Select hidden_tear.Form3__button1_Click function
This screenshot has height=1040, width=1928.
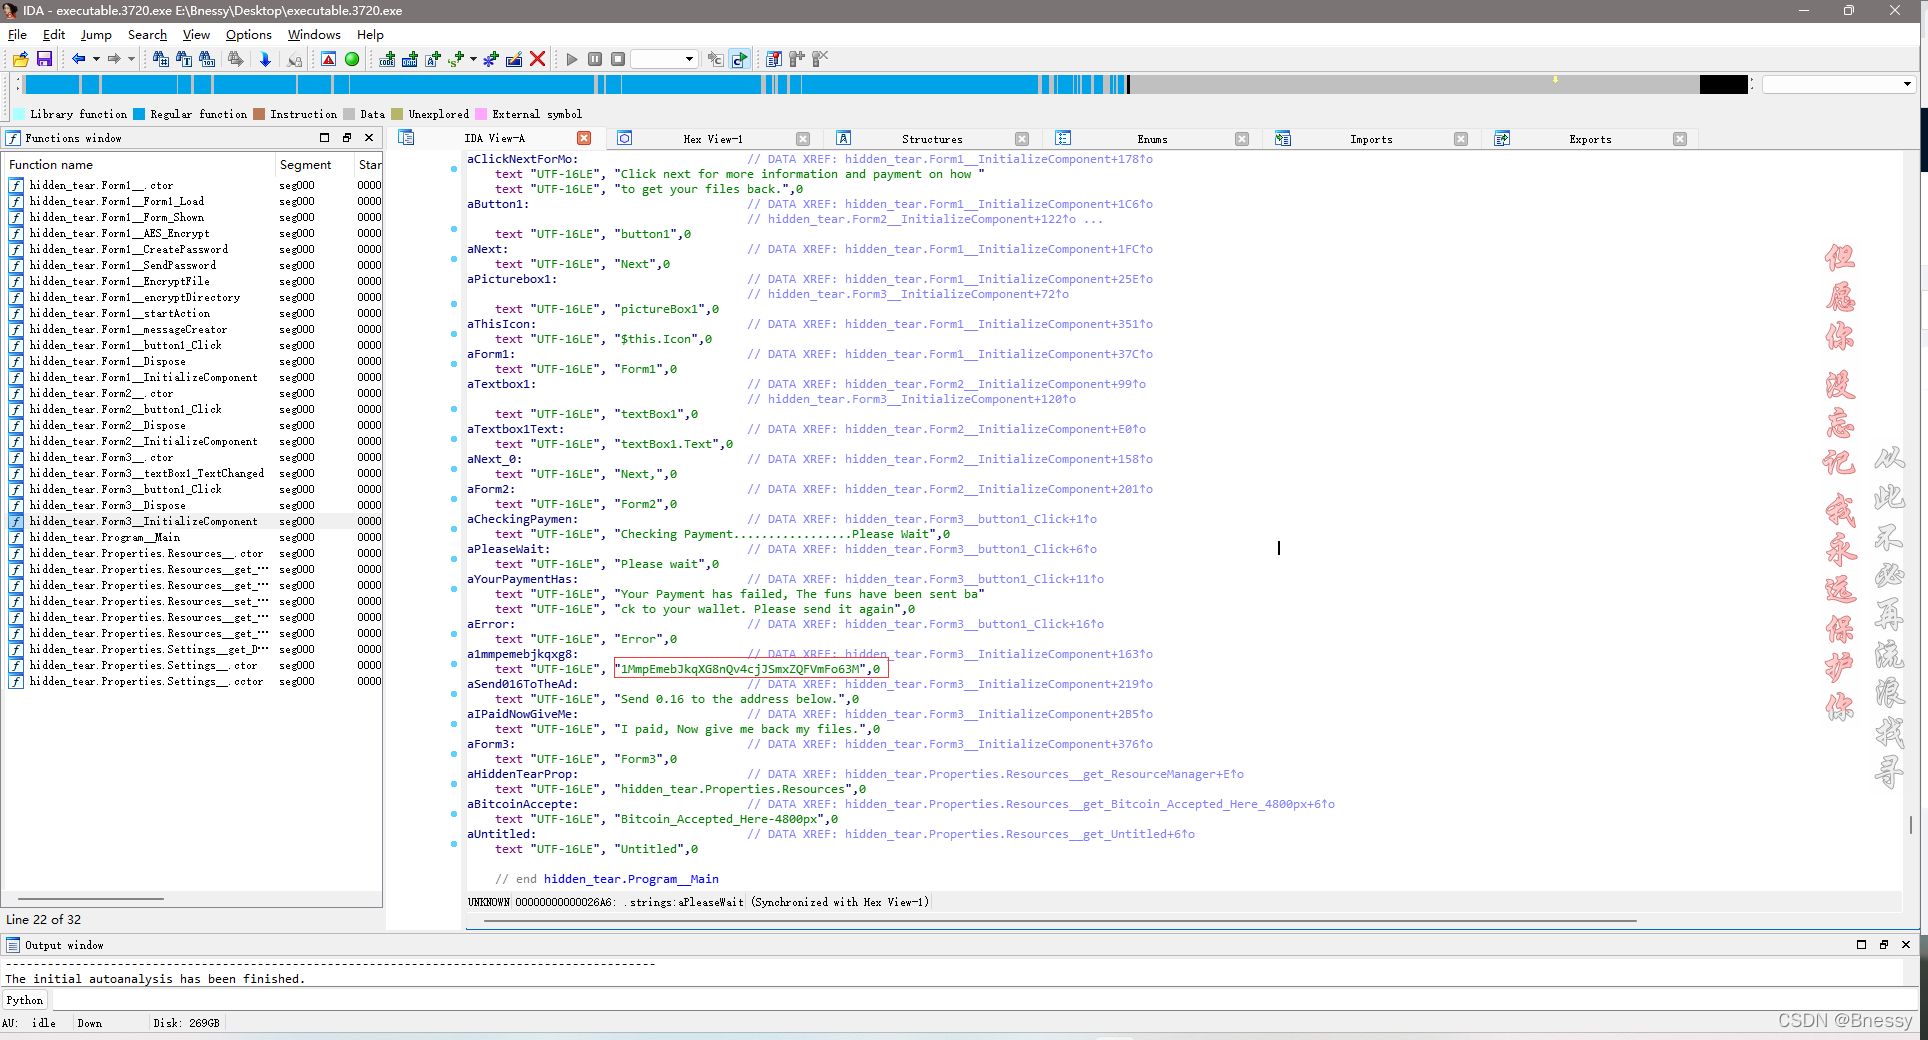click(125, 489)
